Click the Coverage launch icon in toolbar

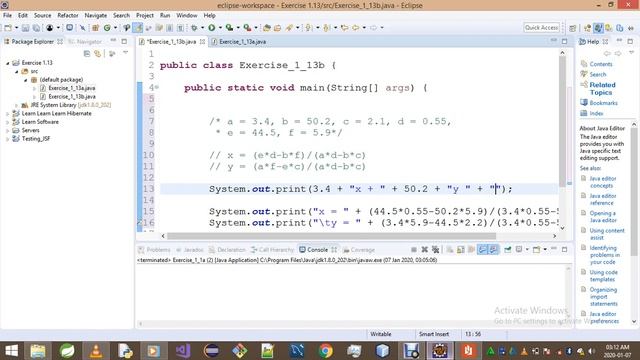(x=229, y=27)
